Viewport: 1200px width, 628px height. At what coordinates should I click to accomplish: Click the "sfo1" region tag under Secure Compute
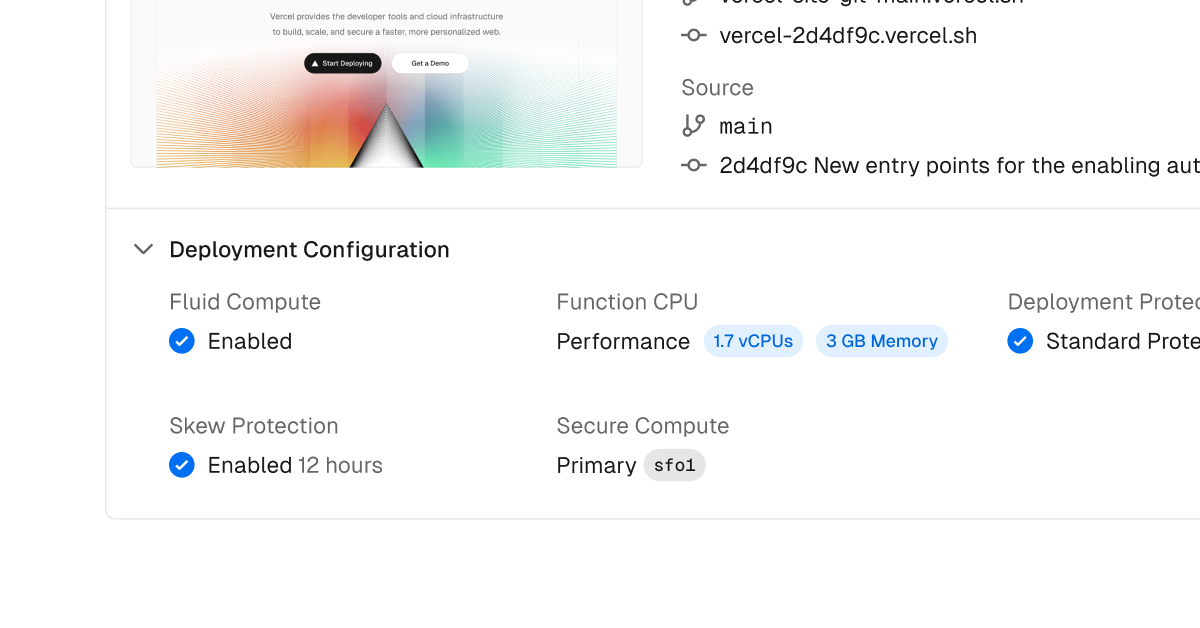pos(674,465)
